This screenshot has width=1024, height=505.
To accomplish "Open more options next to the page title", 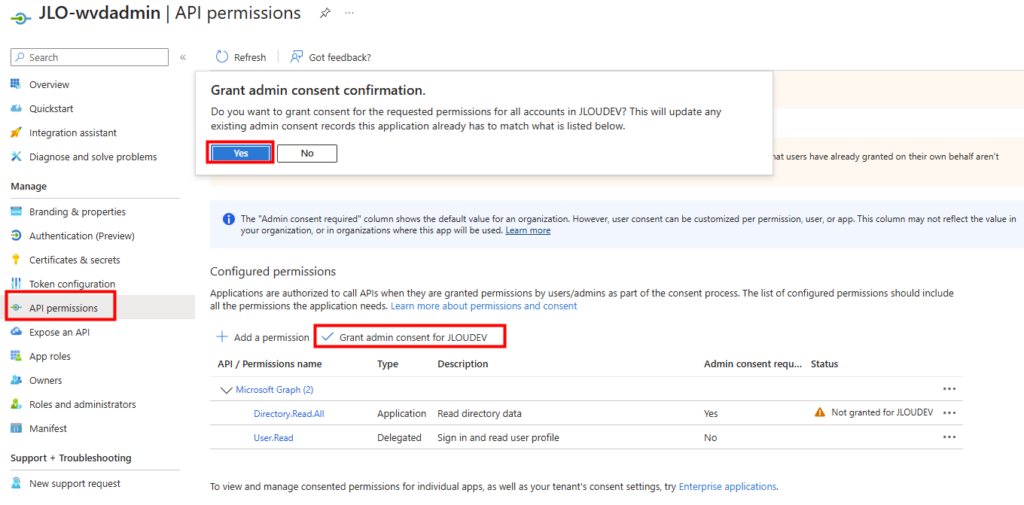I will pos(349,14).
